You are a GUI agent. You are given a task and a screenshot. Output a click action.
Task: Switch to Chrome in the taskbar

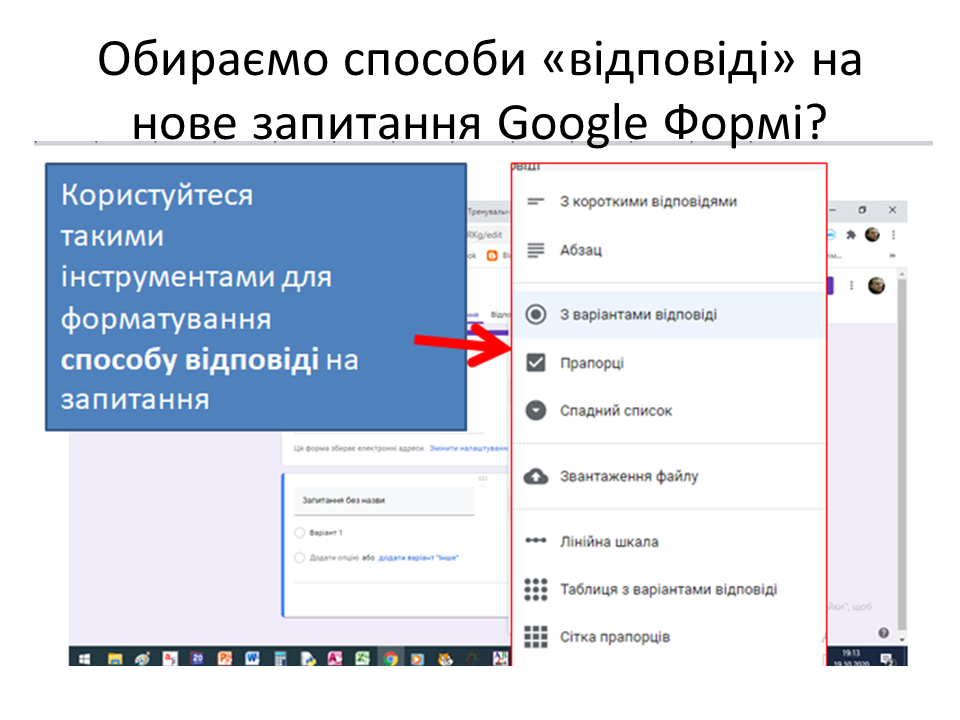pyautogui.click(x=390, y=659)
